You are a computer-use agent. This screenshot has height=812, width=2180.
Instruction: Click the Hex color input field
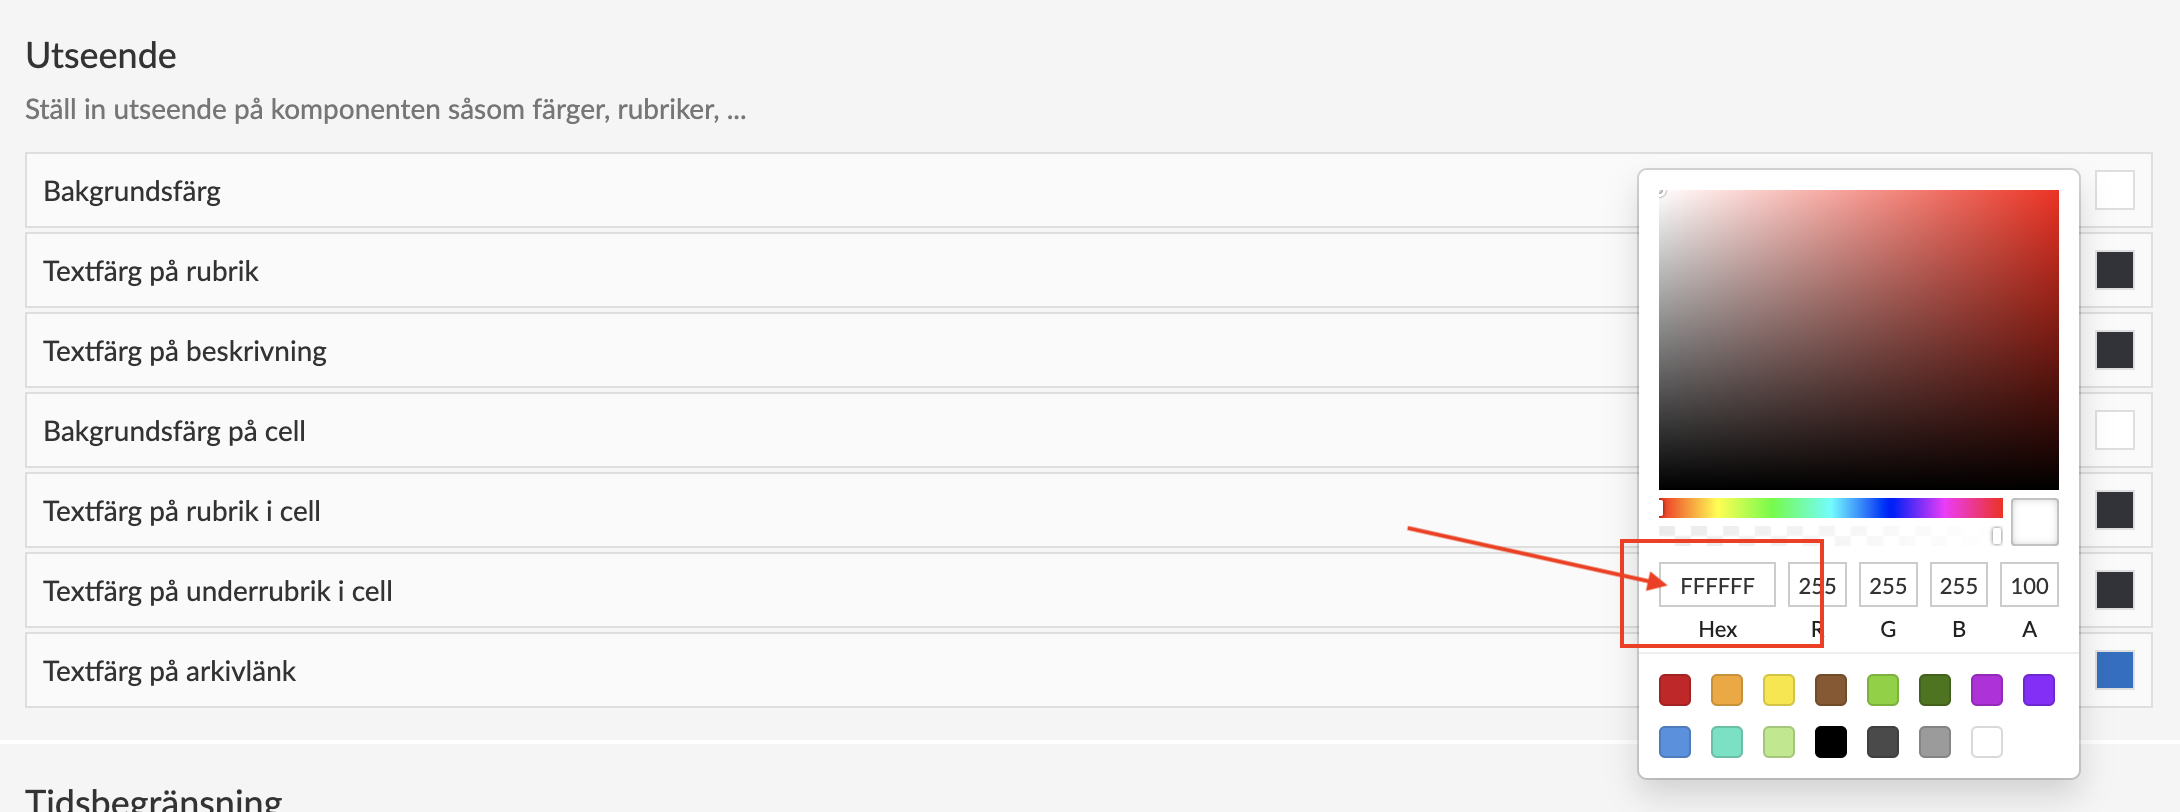click(x=1717, y=586)
